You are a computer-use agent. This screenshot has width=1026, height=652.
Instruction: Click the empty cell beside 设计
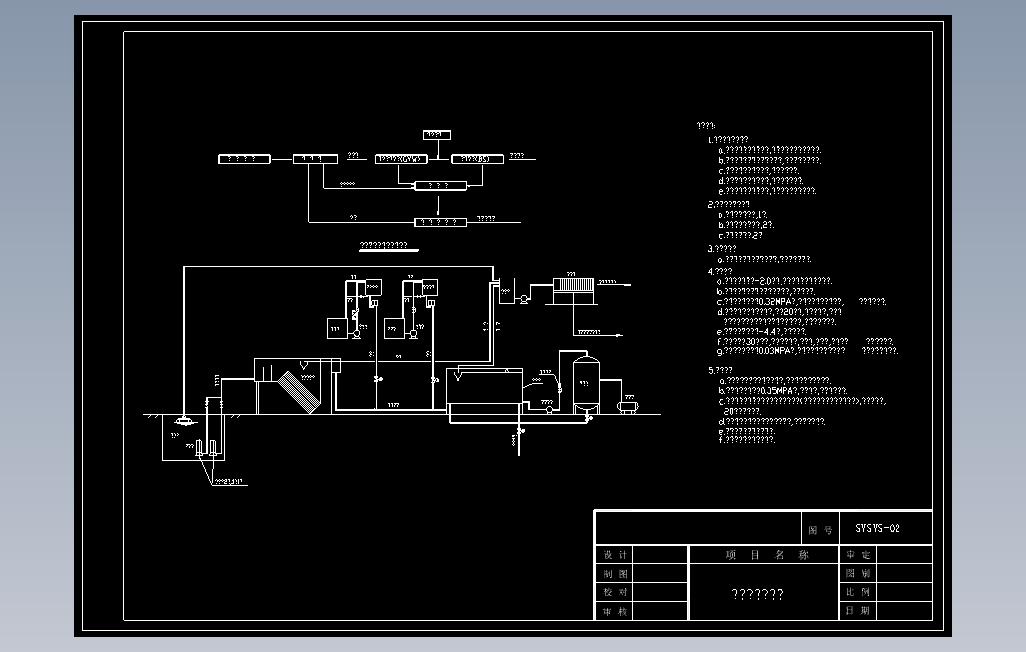pyautogui.click(x=660, y=555)
